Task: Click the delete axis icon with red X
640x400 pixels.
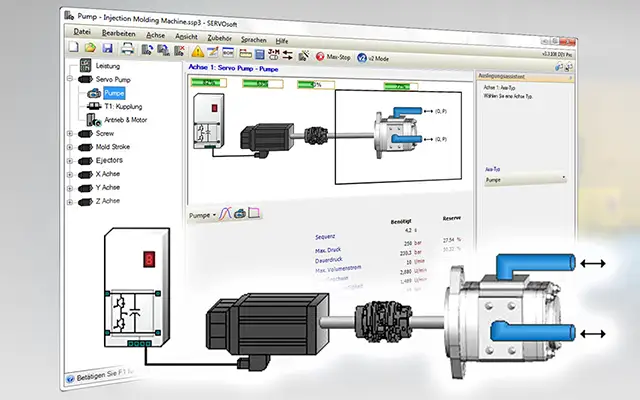Action: [180, 51]
